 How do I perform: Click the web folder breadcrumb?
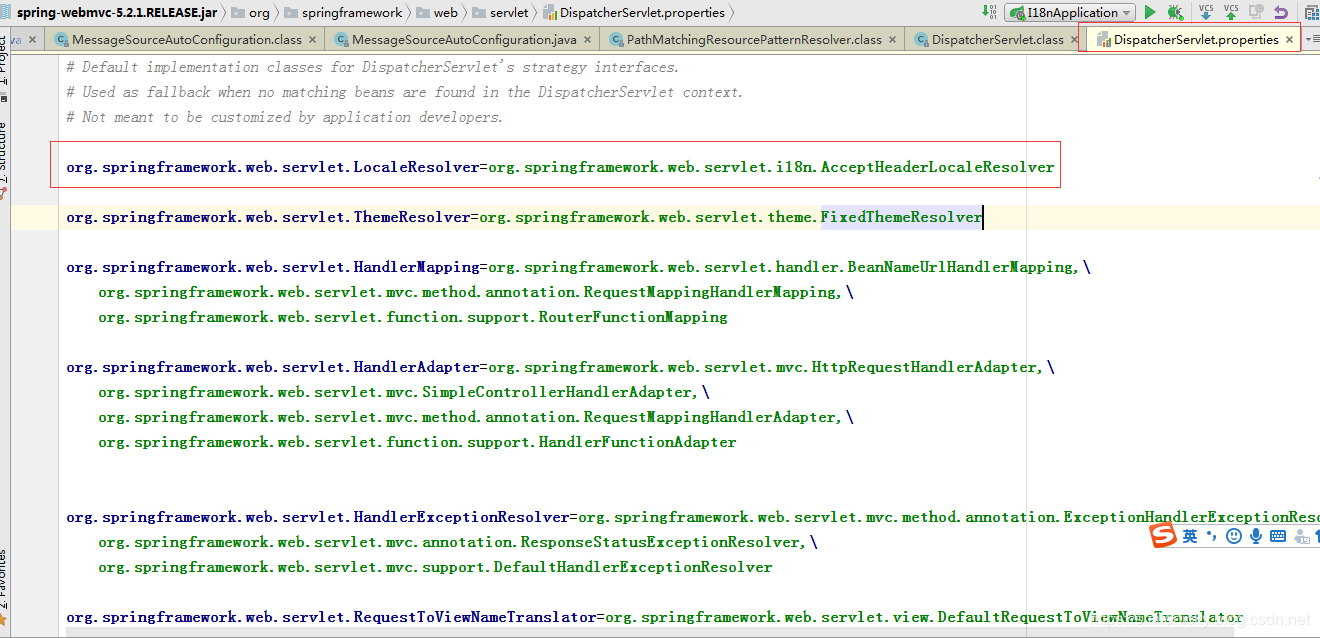point(437,12)
